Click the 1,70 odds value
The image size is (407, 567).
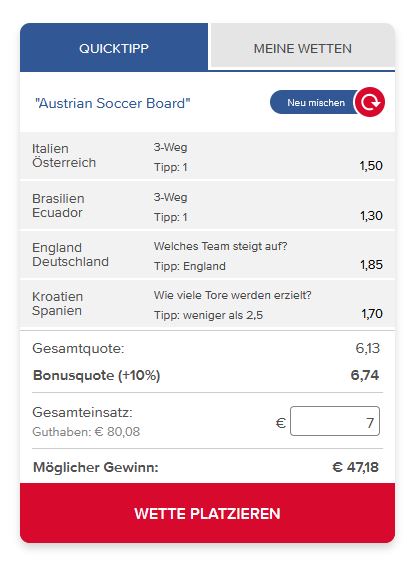pos(372,314)
